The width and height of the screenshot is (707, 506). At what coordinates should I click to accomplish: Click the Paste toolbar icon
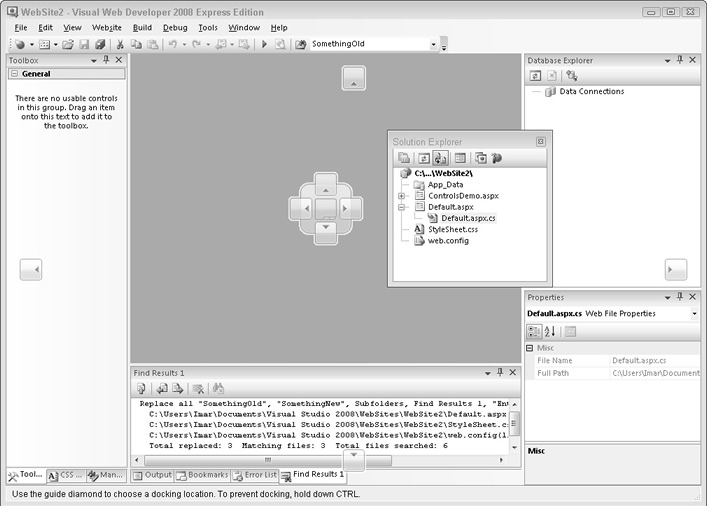153,44
